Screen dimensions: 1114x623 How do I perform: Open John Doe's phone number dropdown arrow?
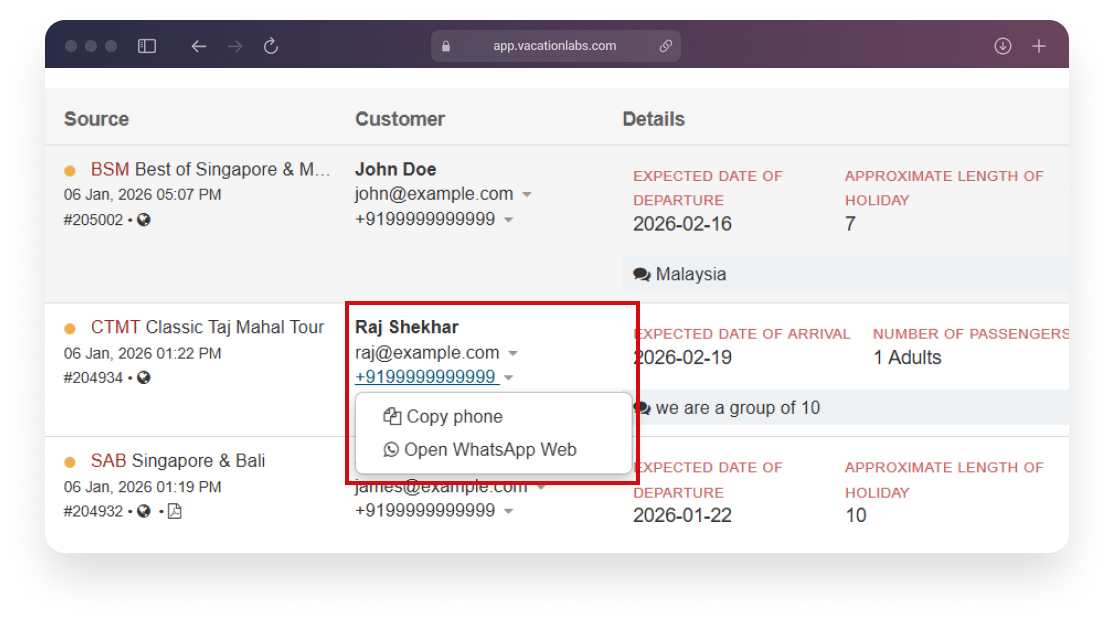(508, 220)
